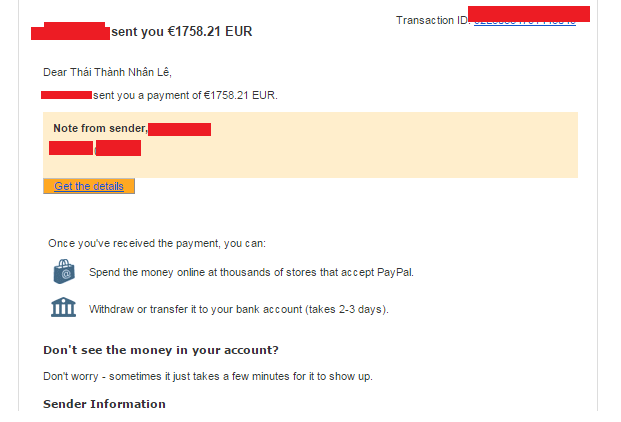Click the redacted name beside Note from sender
Image resolution: width=621 pixels, height=422 pixels.
(179, 129)
